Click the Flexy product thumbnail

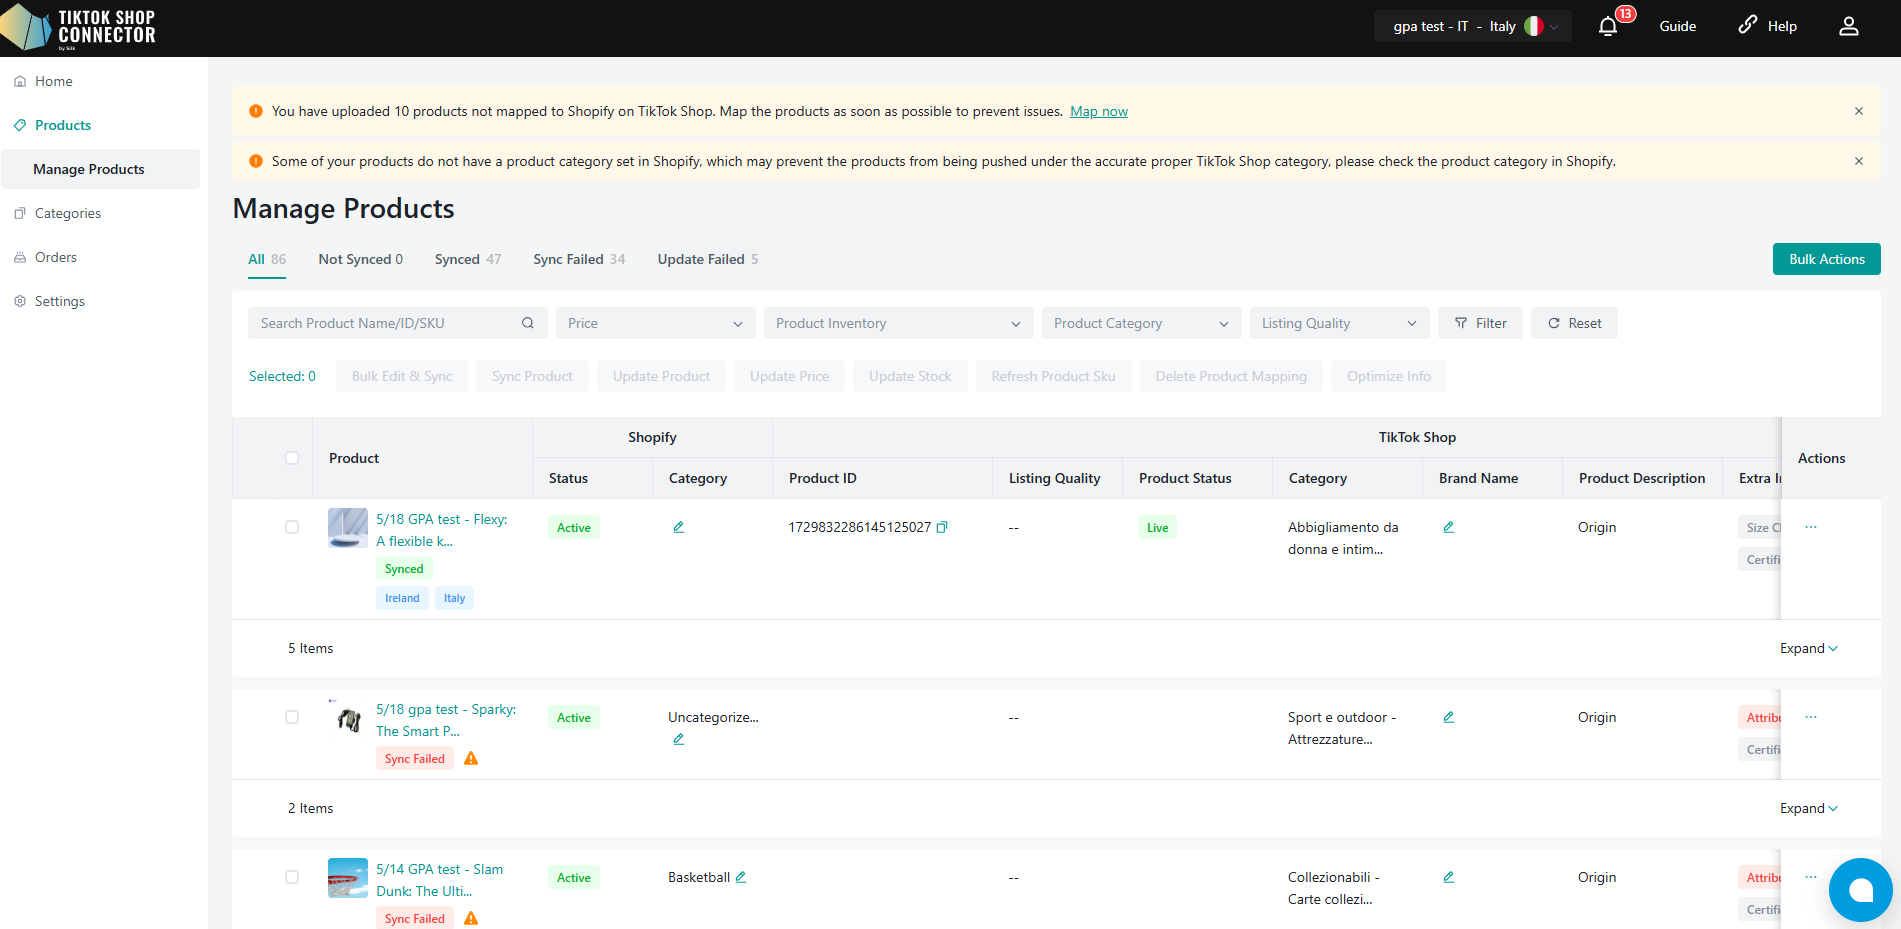coord(348,528)
